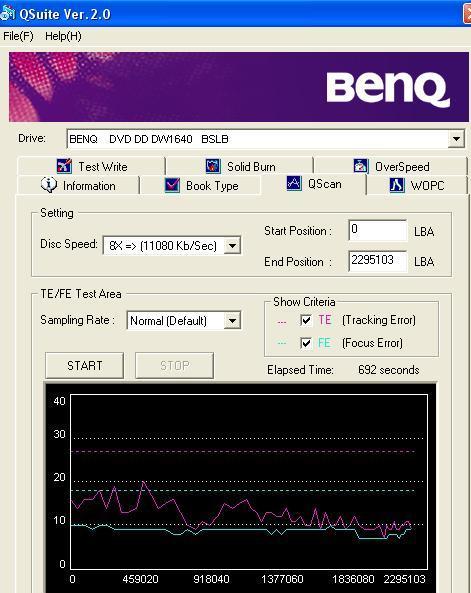The image size is (471, 593).
Task: Switch to the Test Write tab
Action: pos(92,166)
